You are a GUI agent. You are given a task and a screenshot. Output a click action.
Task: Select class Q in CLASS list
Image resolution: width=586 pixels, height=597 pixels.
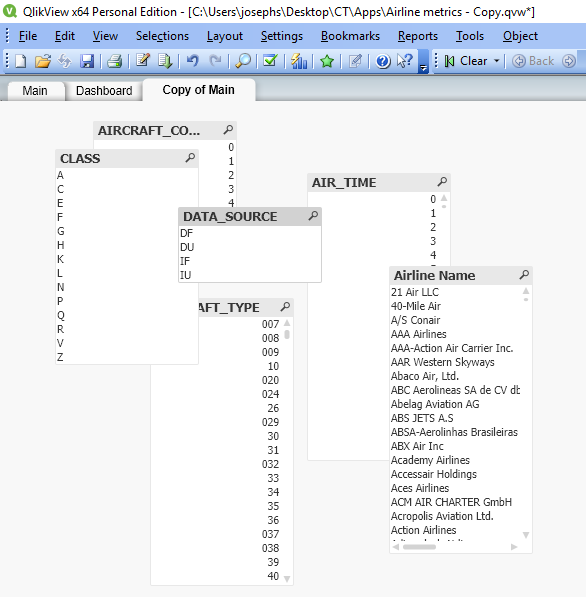[127, 315]
